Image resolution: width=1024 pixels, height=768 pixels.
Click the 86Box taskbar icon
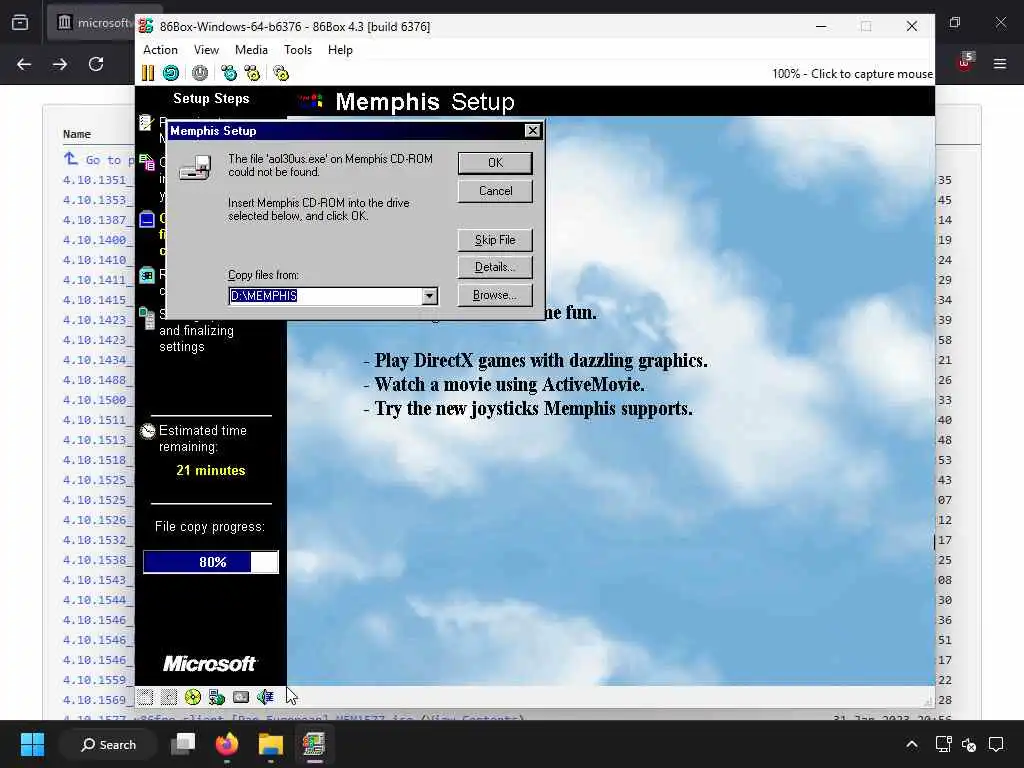(x=314, y=744)
